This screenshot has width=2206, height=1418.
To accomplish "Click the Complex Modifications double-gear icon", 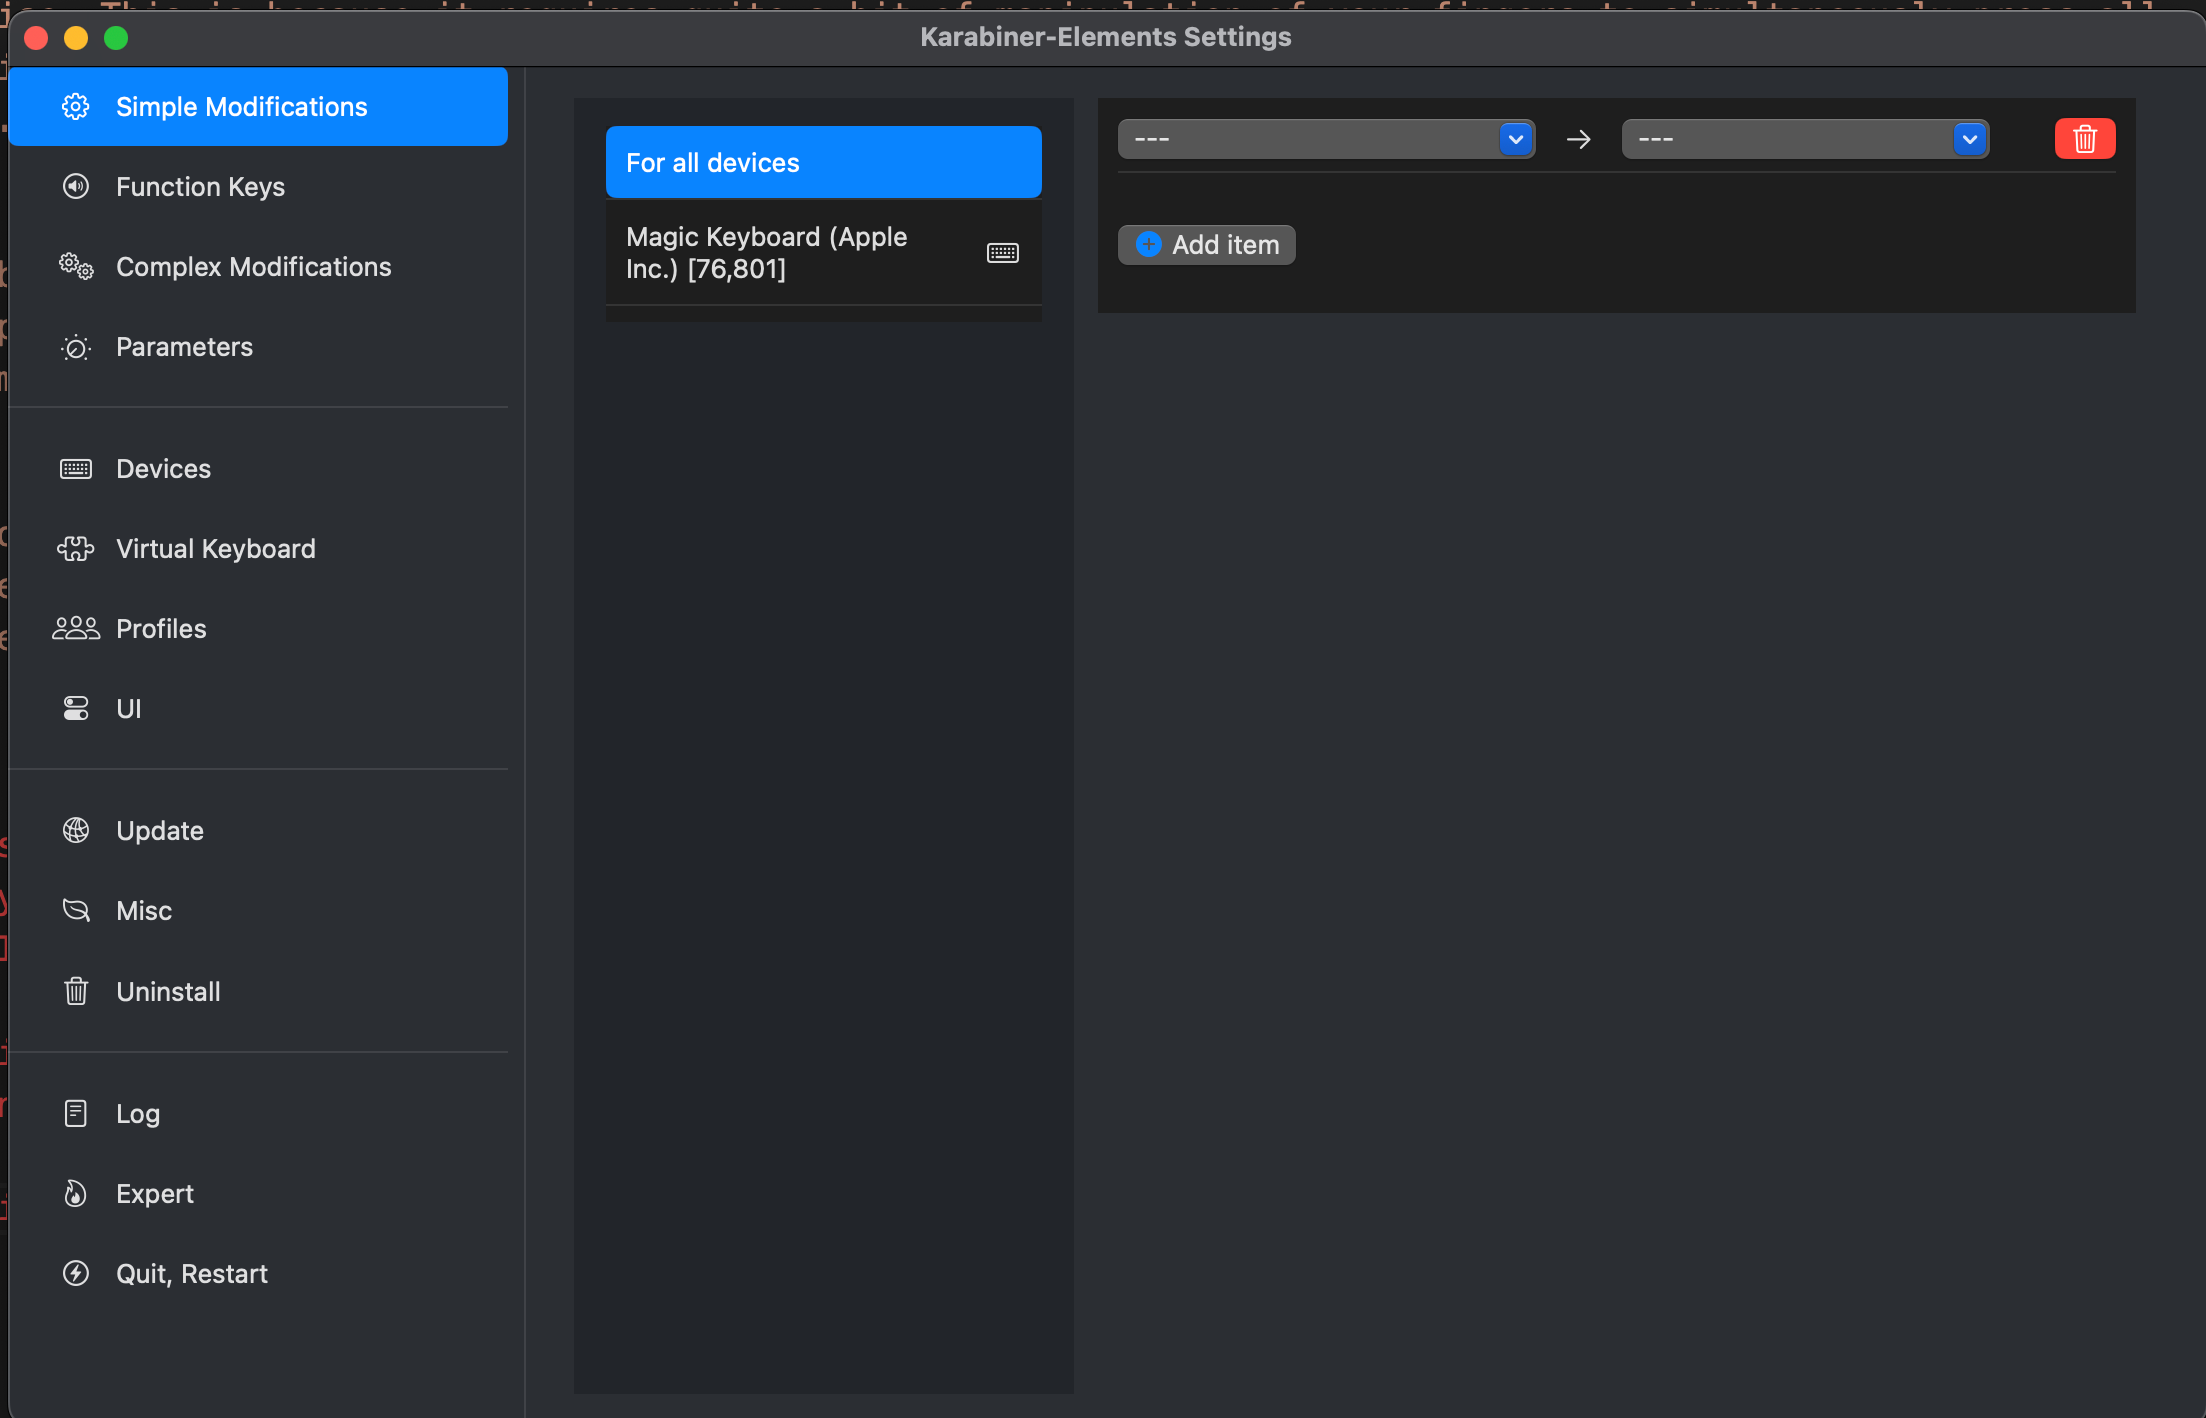I will pyautogui.click(x=76, y=267).
